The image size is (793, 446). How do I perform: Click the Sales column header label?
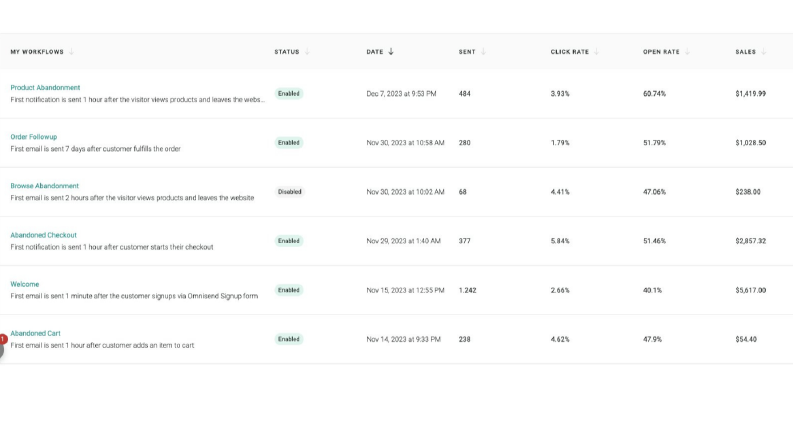(x=745, y=52)
